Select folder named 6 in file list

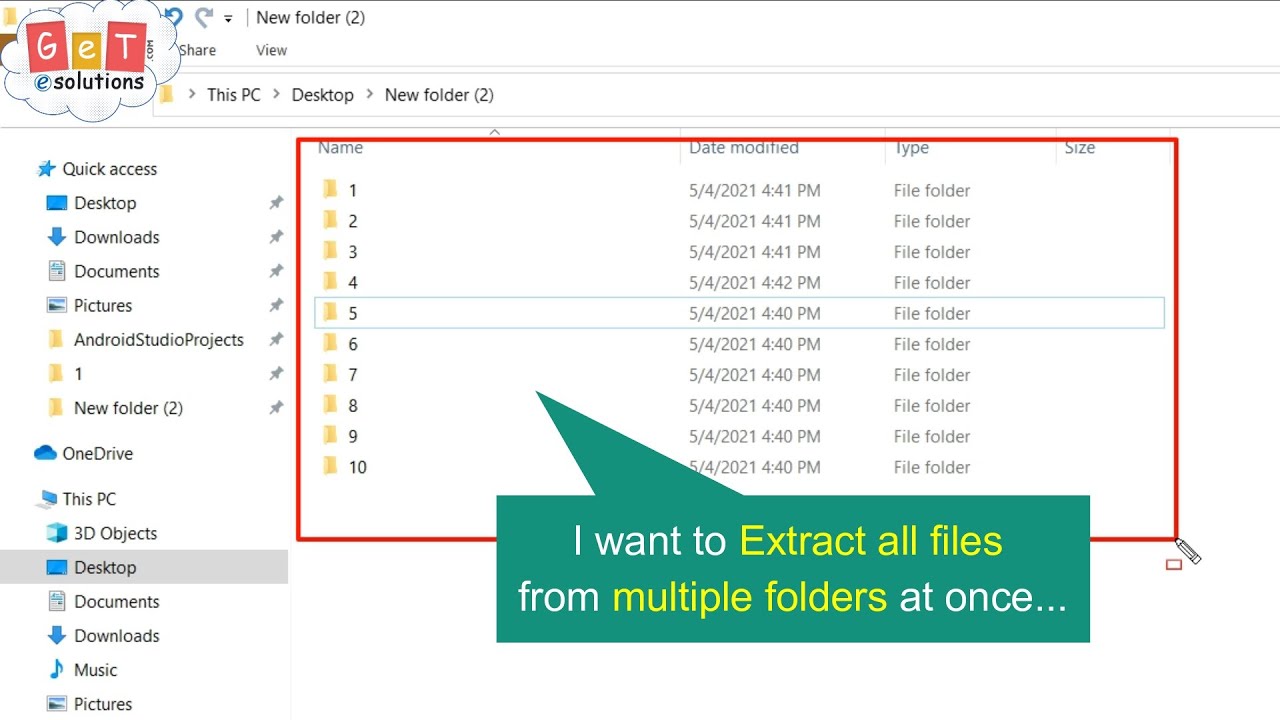(x=352, y=344)
